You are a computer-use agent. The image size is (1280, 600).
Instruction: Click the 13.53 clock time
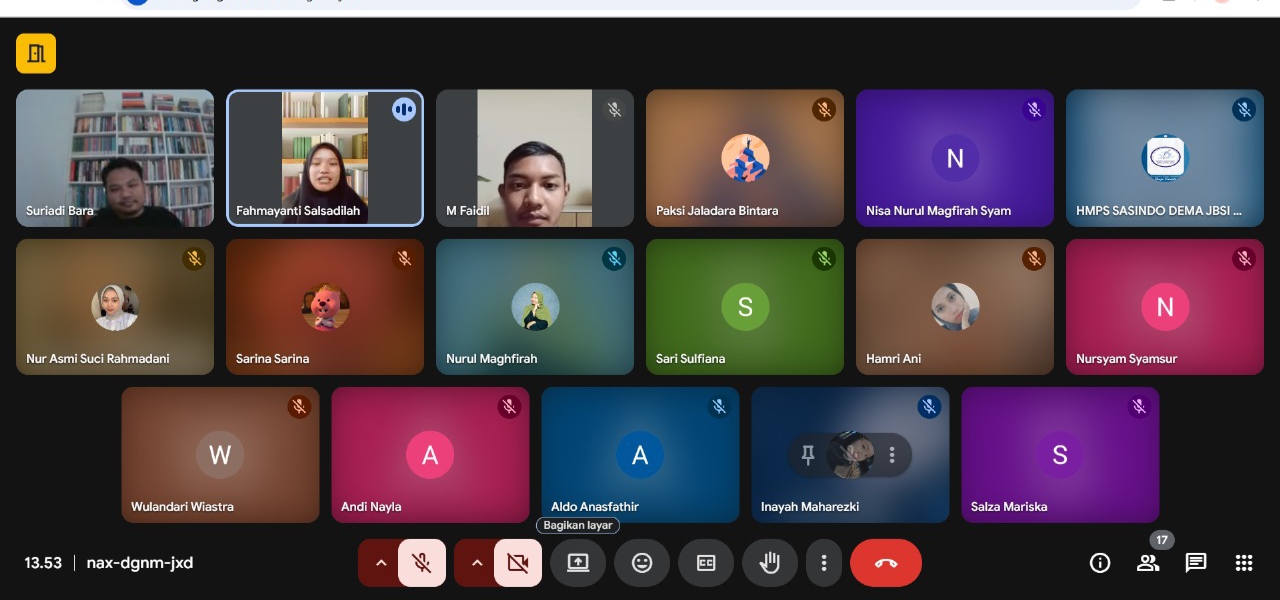point(43,563)
